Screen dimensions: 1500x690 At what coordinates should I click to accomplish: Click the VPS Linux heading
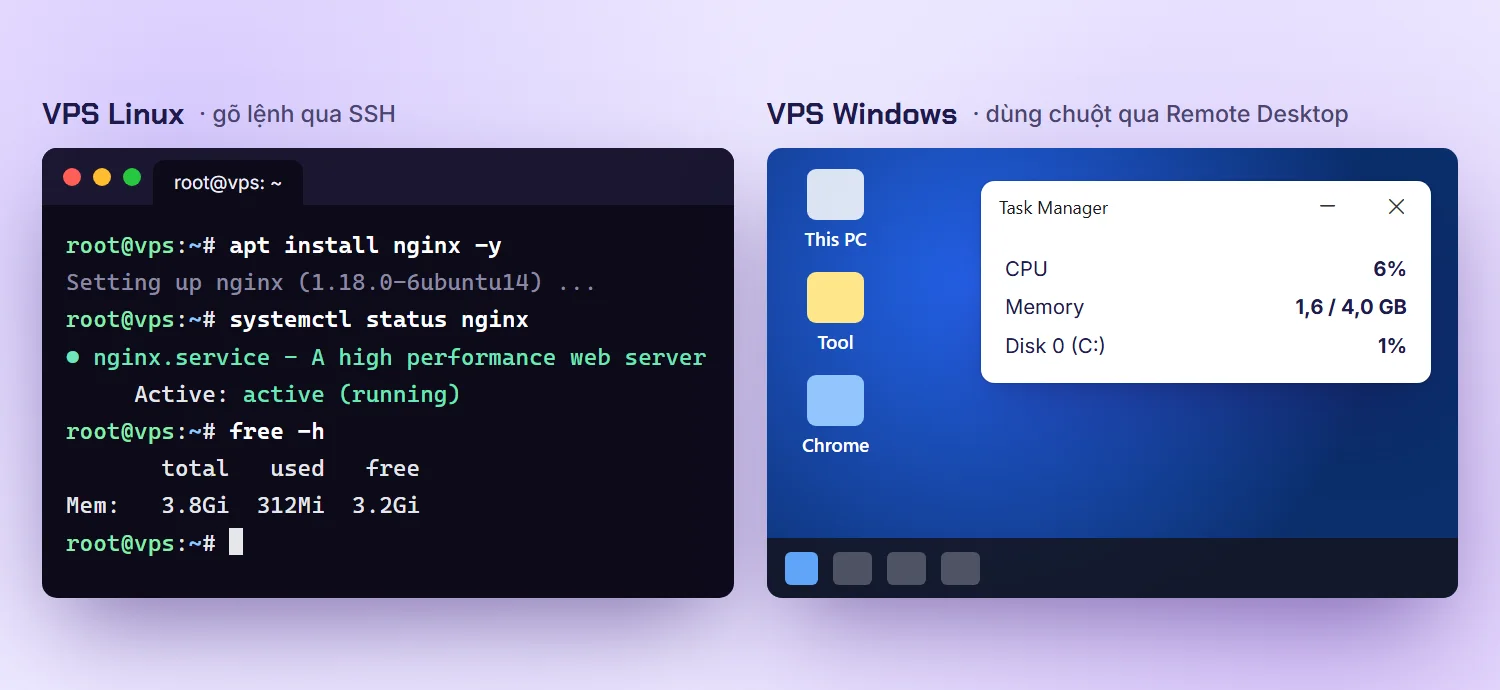113,114
